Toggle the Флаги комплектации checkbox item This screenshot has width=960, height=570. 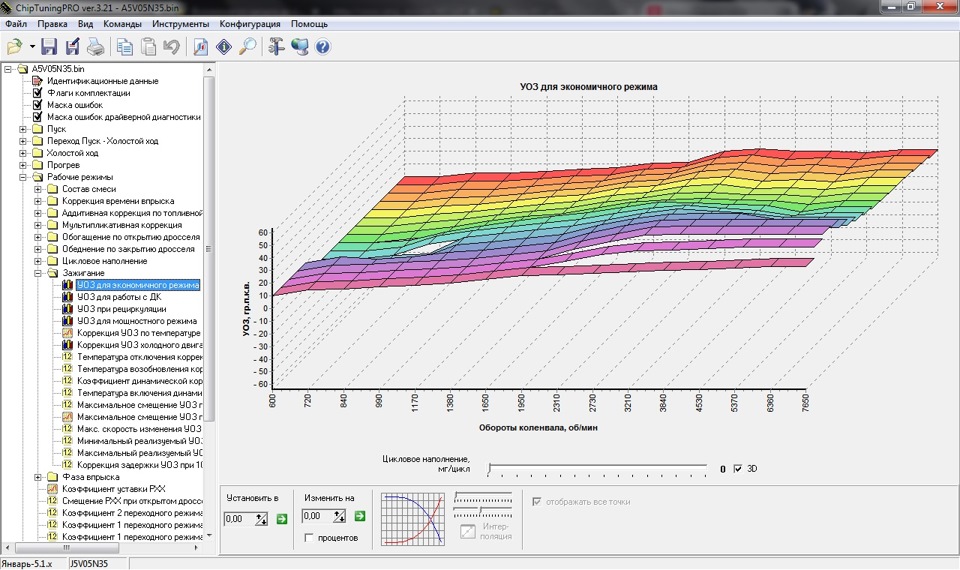pyautogui.click(x=38, y=93)
